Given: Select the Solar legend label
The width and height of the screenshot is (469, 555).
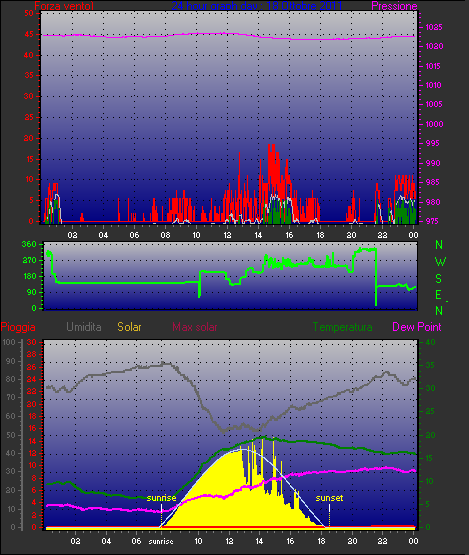Looking at the screenshot, I should 129,327.
